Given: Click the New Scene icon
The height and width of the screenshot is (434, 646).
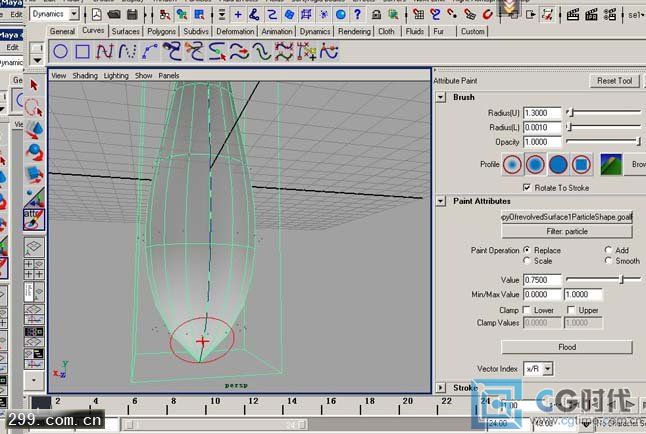Looking at the screenshot, I should [x=96, y=15].
